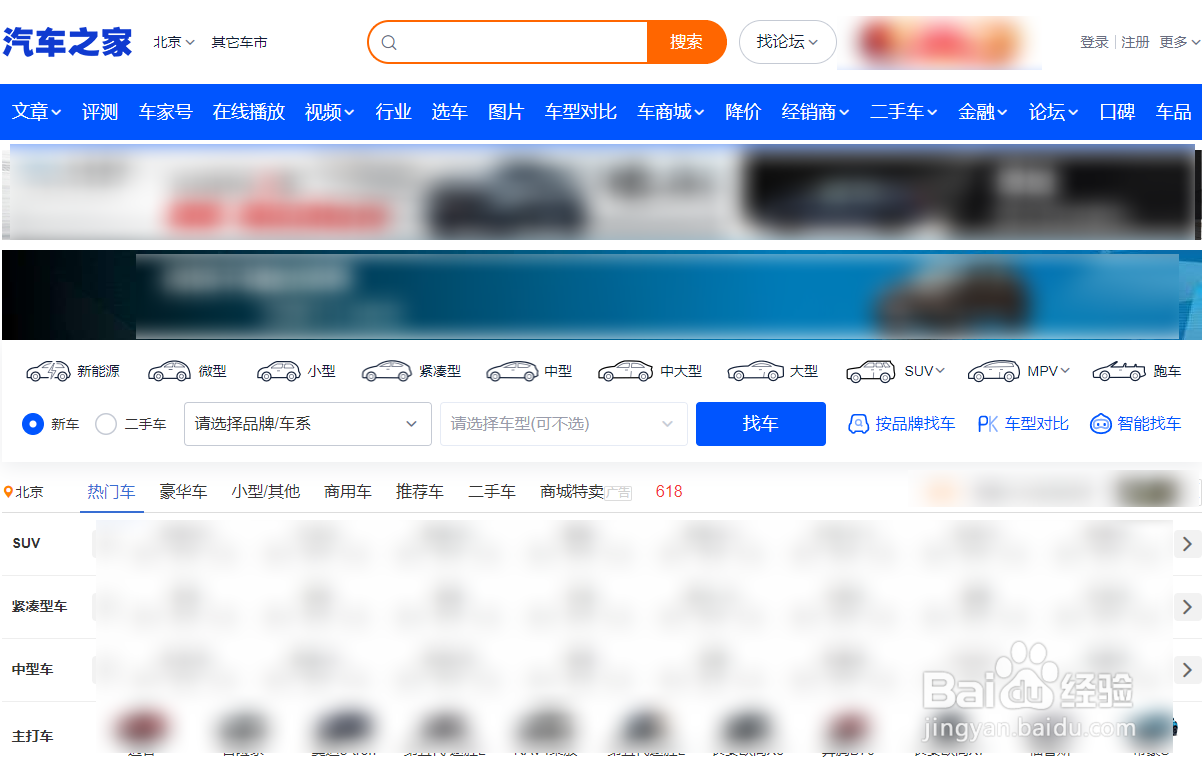The width and height of the screenshot is (1202, 769).
Task: Expand the 北京 city selector in header
Action: coord(174,42)
